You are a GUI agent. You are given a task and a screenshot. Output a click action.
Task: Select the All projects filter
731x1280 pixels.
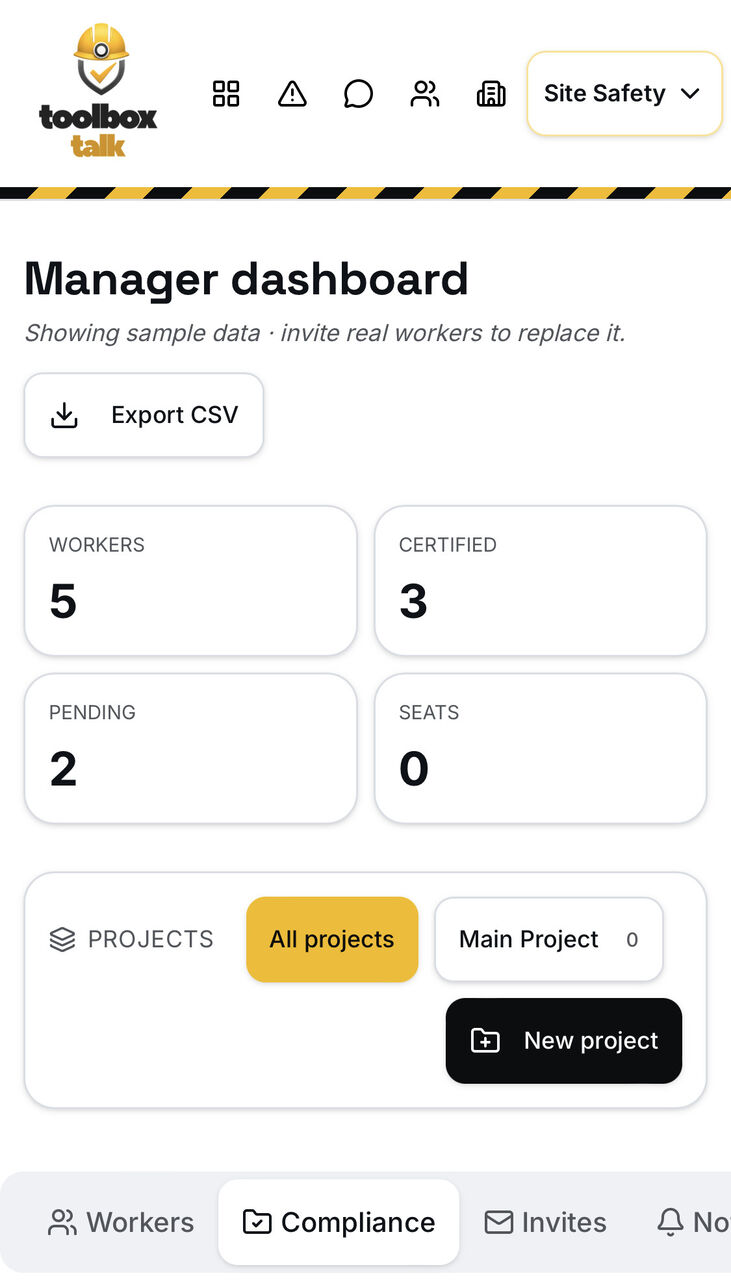pos(332,939)
